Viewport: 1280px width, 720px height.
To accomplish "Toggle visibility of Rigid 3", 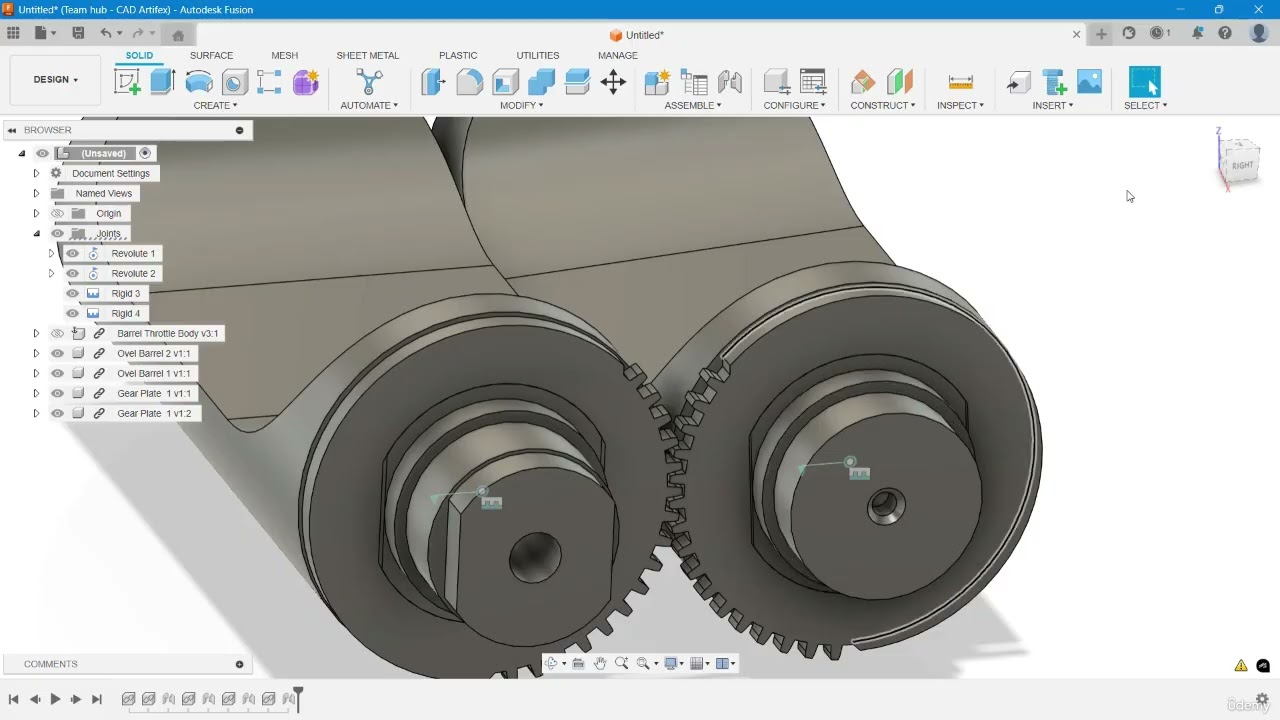I will point(72,293).
